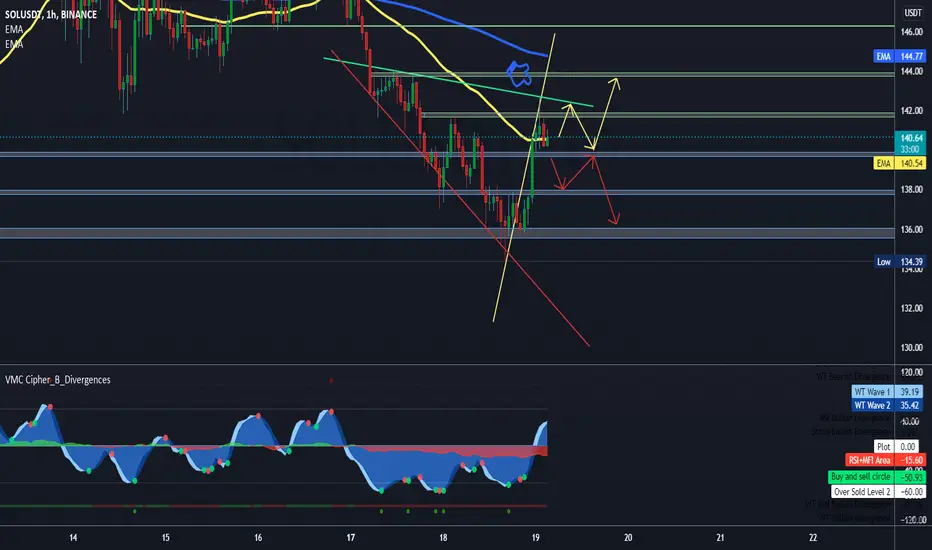Click date 16 on the time axis
Image resolution: width=932 pixels, height=550 pixels.
(258, 538)
